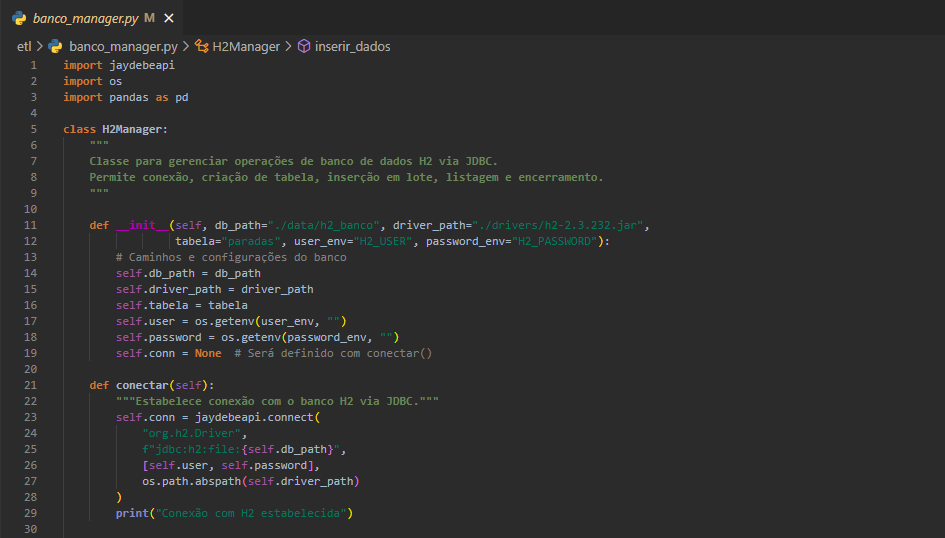
Task: Click the 'conectar' method name on line 21
Action: (x=142, y=385)
